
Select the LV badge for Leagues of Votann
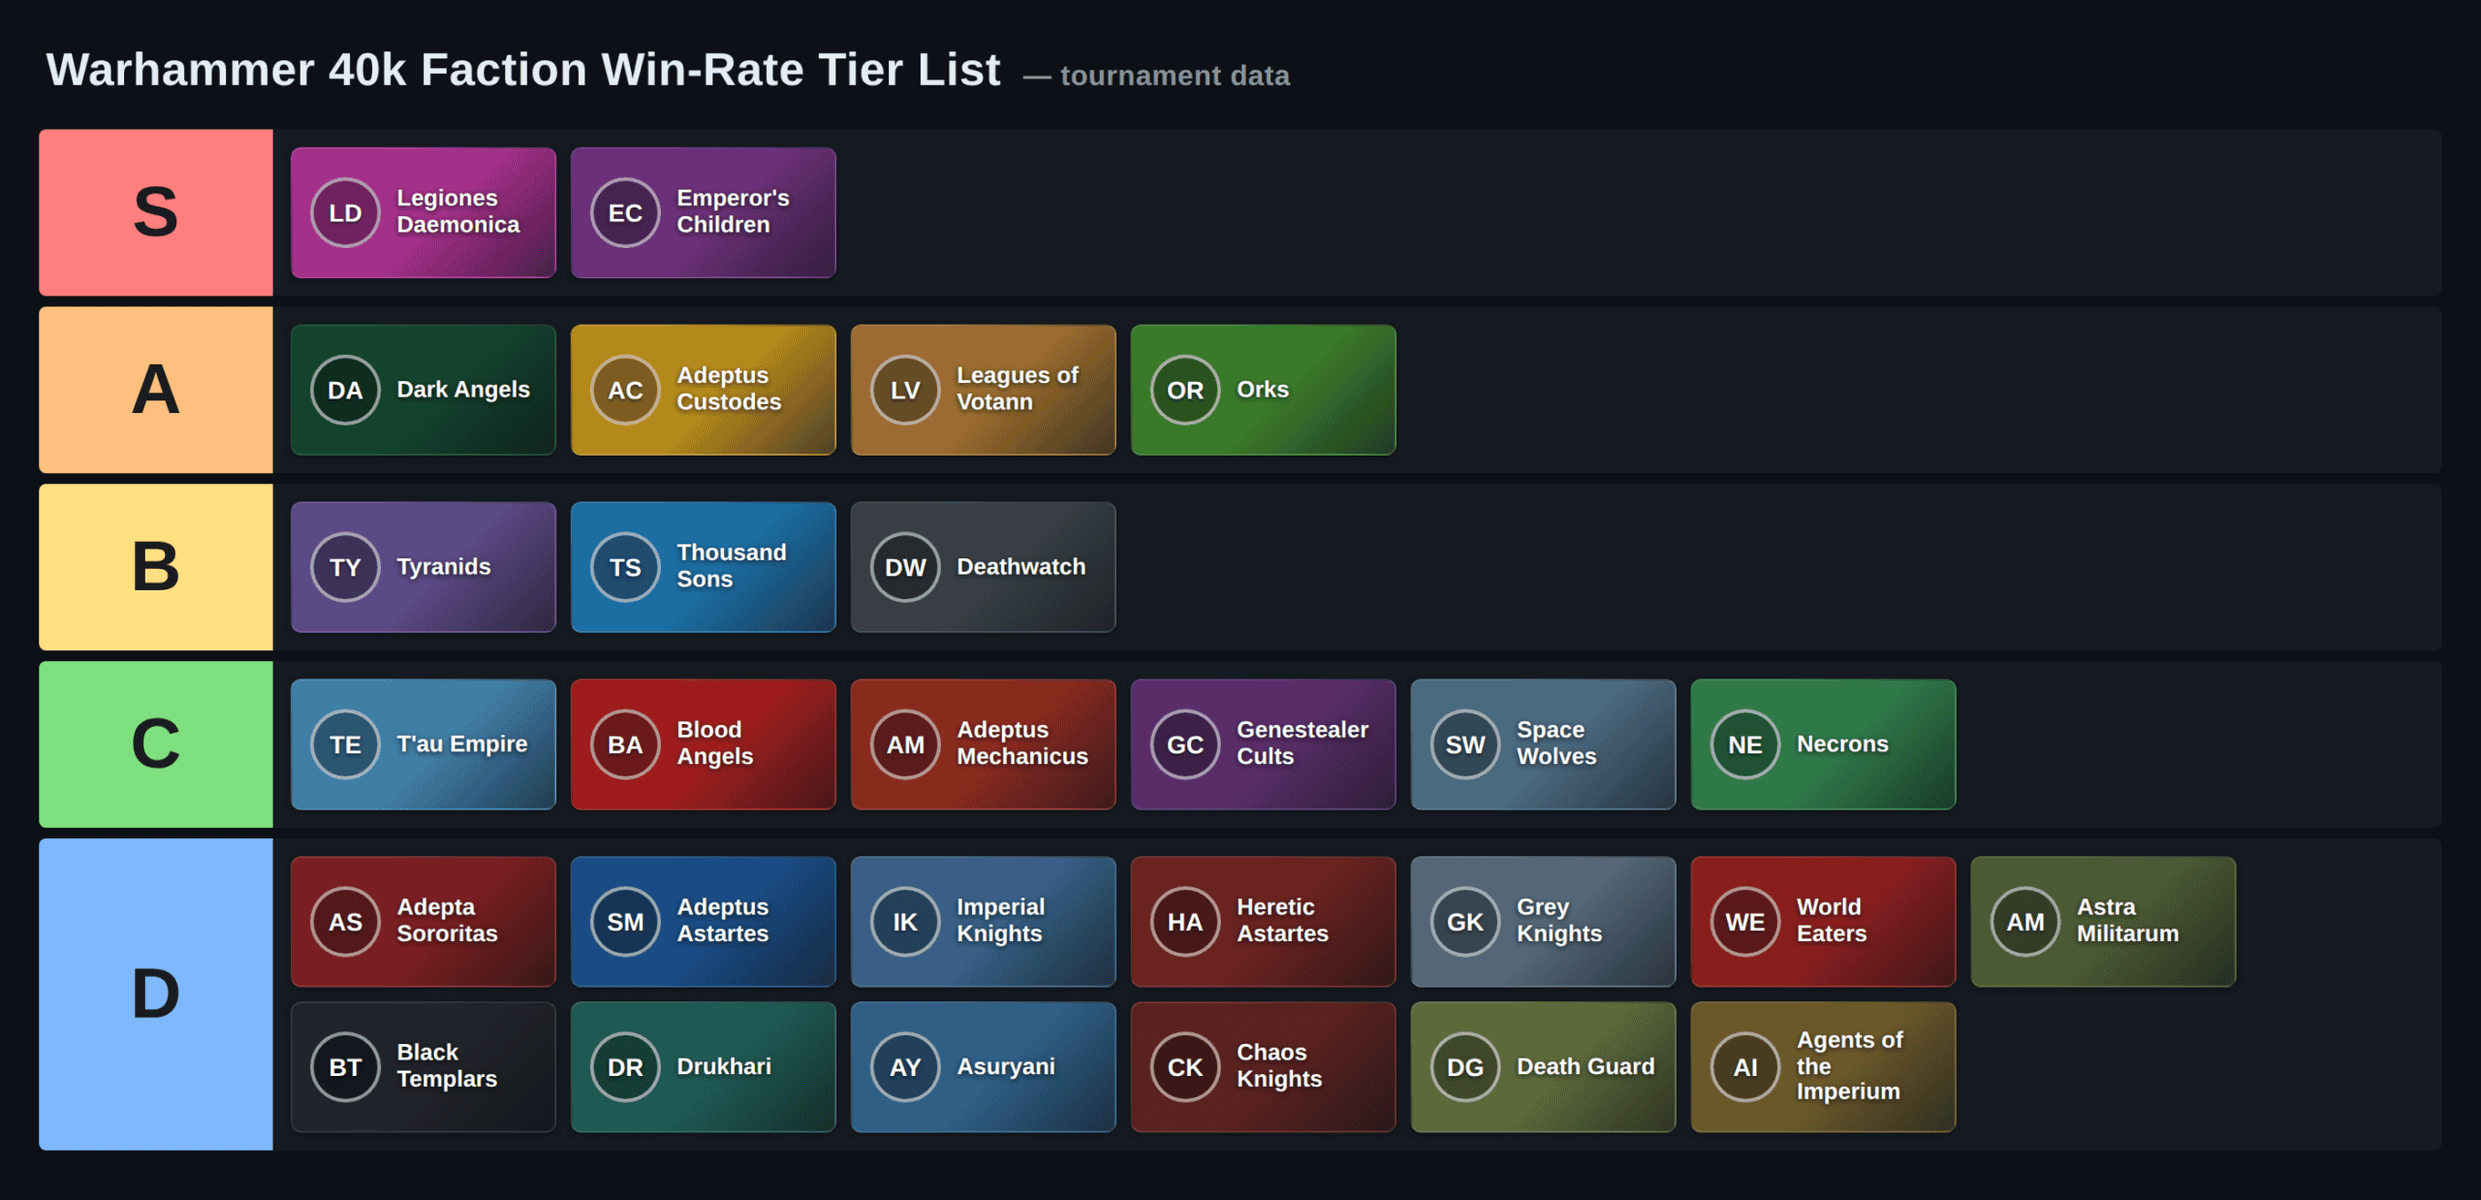905,390
